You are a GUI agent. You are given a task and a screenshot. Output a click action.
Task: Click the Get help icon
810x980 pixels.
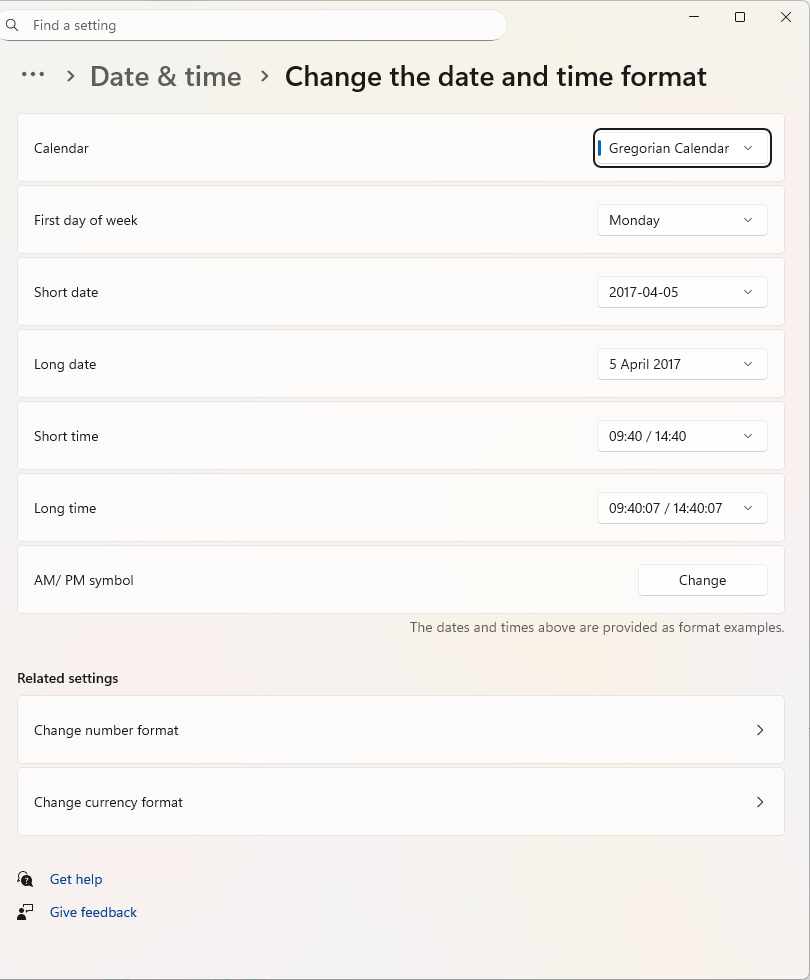(x=26, y=879)
